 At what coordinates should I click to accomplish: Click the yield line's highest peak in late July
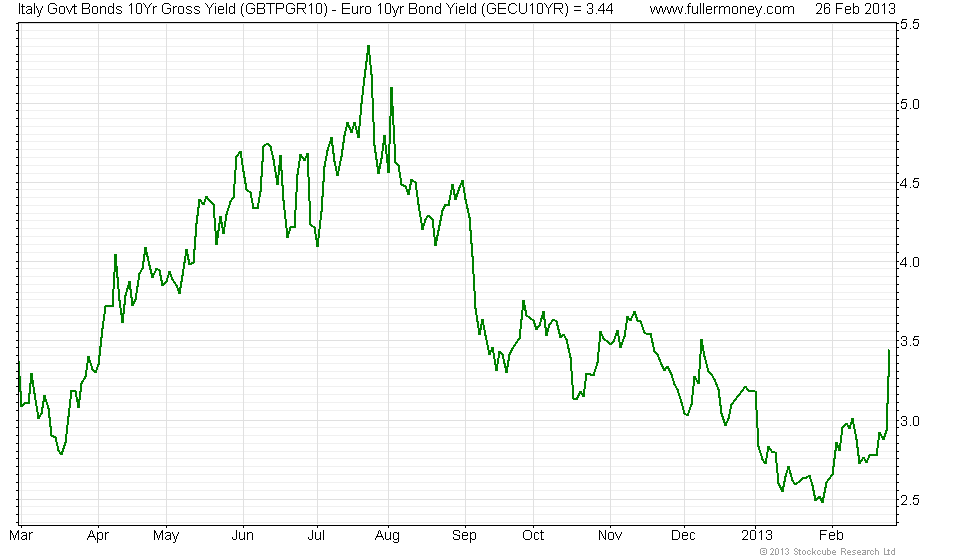point(369,46)
